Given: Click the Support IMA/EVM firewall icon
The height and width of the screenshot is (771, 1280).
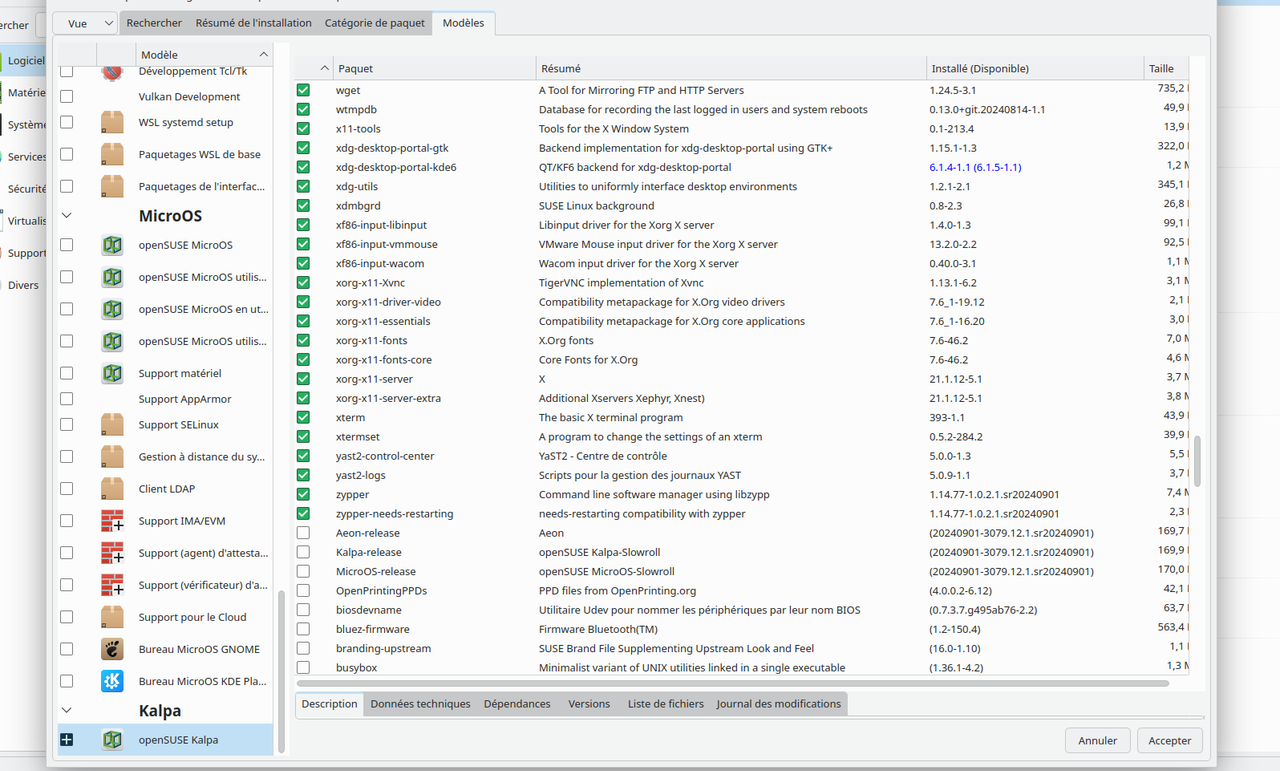Looking at the screenshot, I should (112, 520).
